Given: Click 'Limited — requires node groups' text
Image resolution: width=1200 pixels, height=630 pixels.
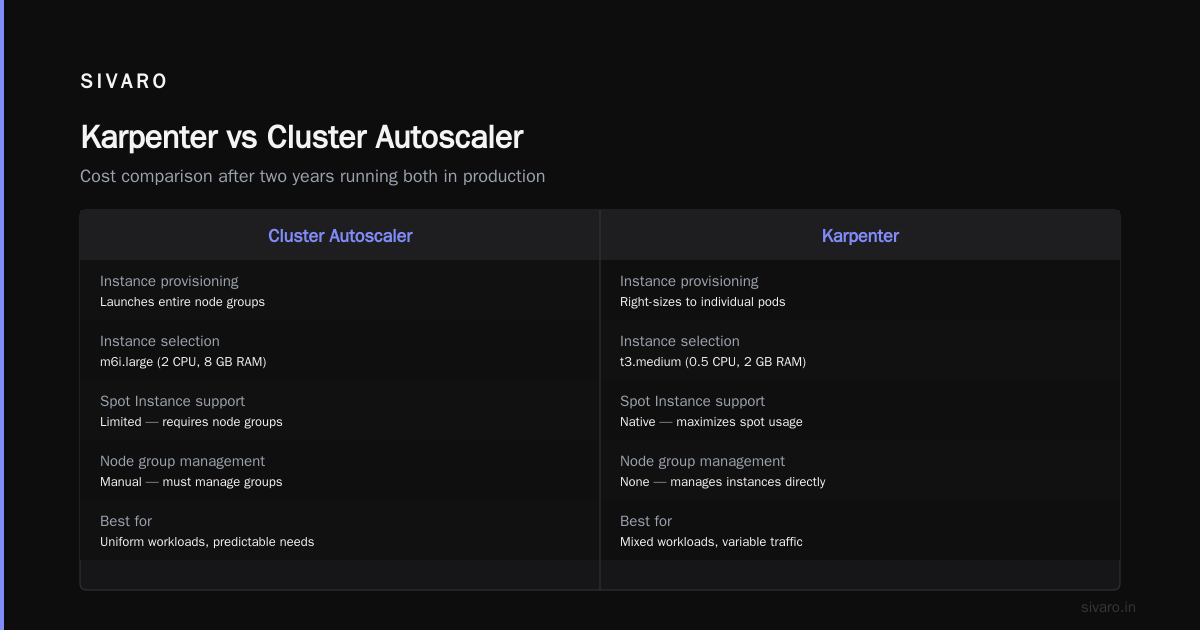Looking at the screenshot, I should pyautogui.click(x=191, y=422).
